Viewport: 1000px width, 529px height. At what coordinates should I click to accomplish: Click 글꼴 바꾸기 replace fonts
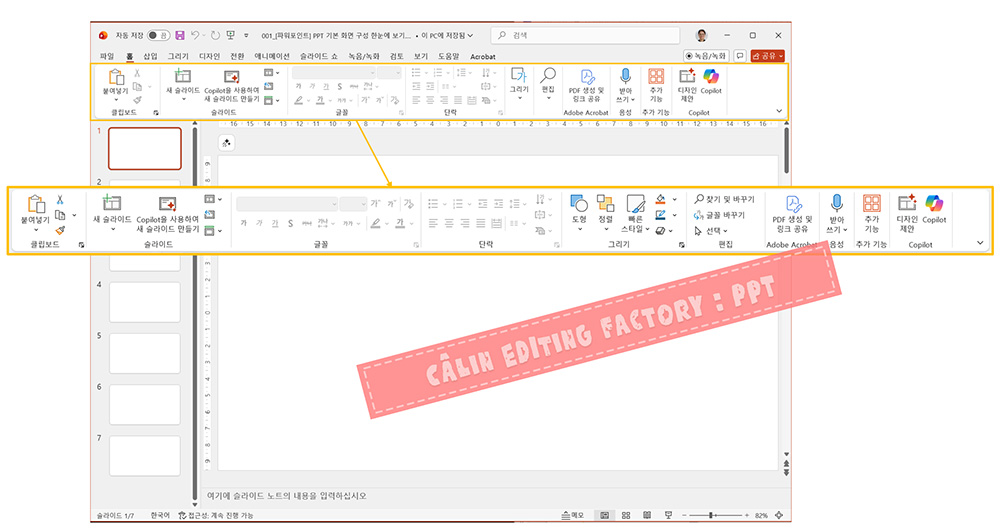tap(719, 215)
